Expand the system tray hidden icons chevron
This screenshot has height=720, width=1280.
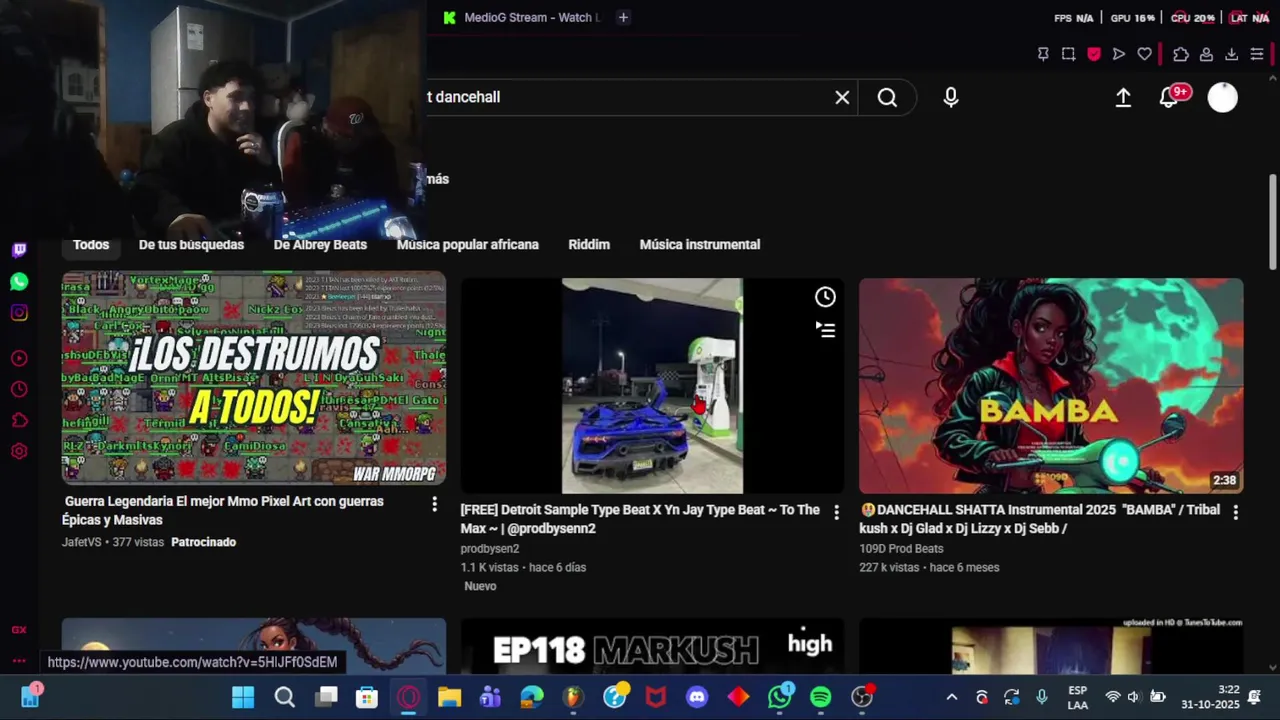[951, 697]
